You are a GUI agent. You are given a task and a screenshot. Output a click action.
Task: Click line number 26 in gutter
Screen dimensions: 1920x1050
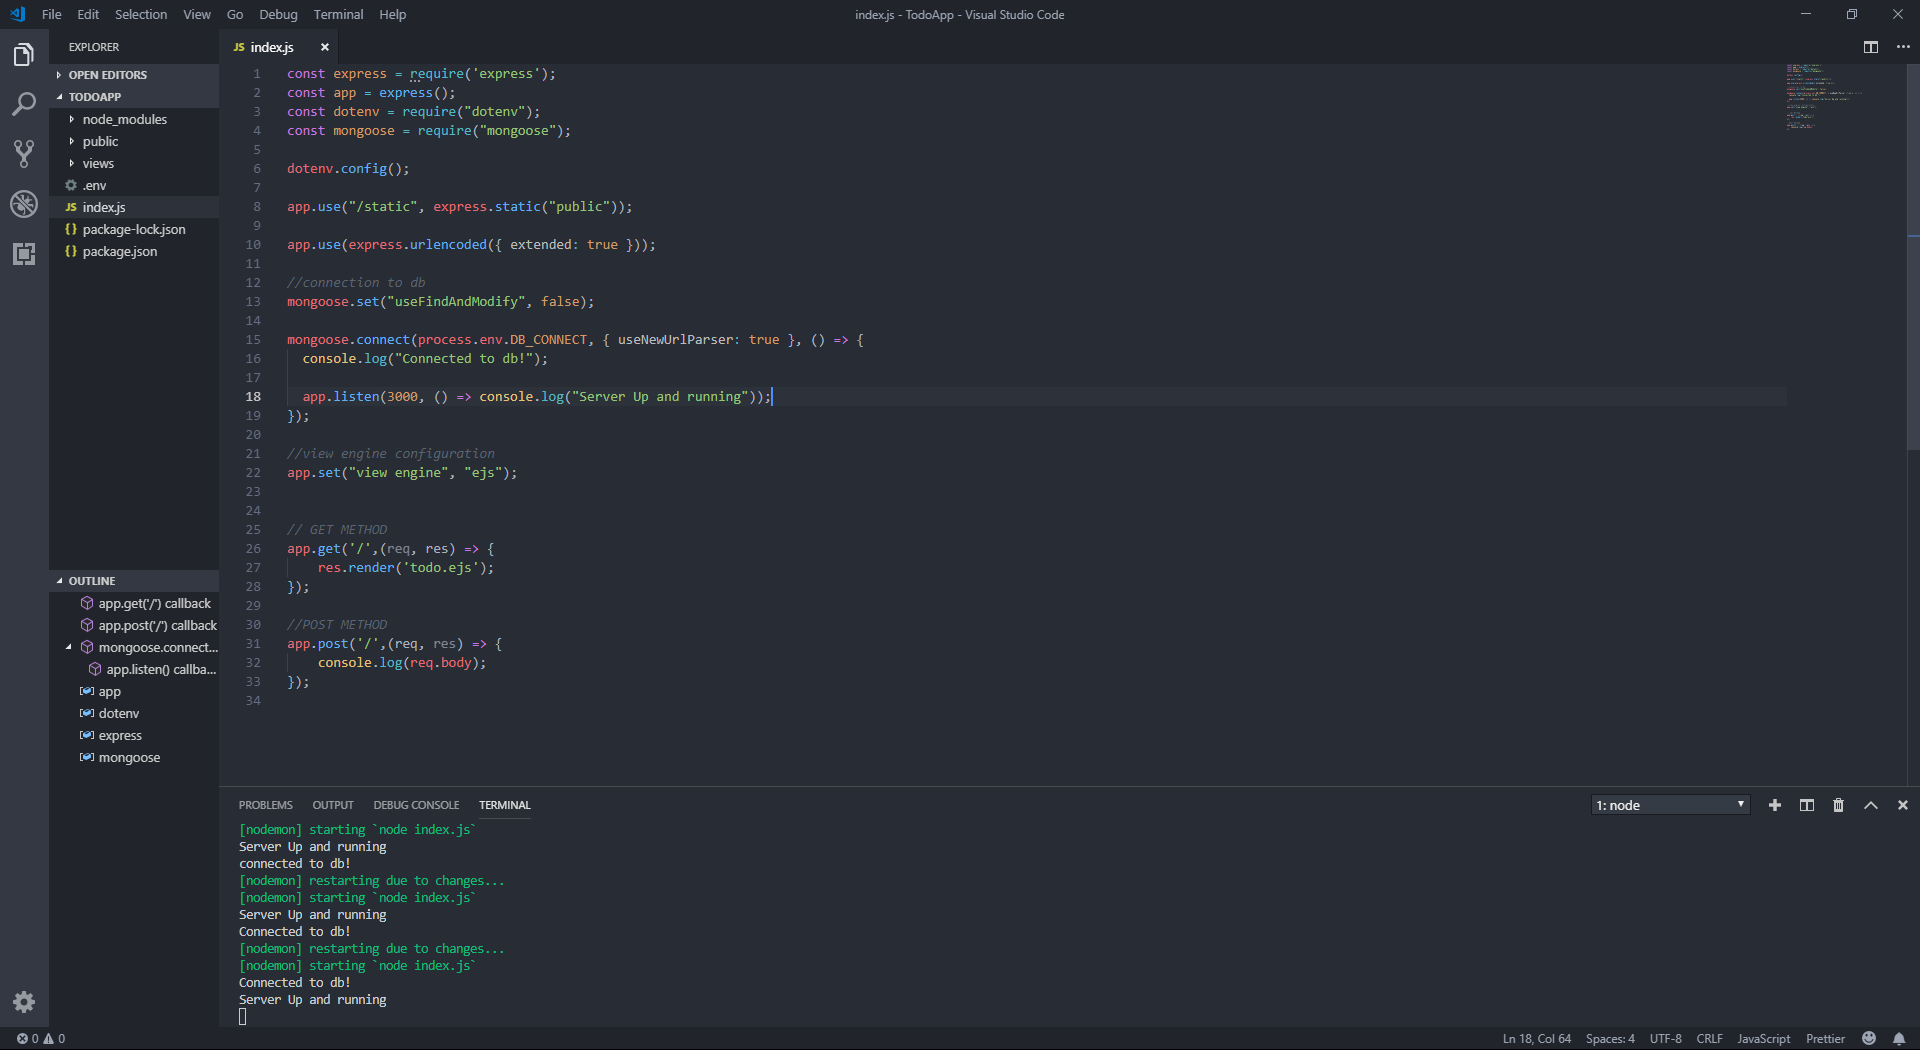coord(254,548)
